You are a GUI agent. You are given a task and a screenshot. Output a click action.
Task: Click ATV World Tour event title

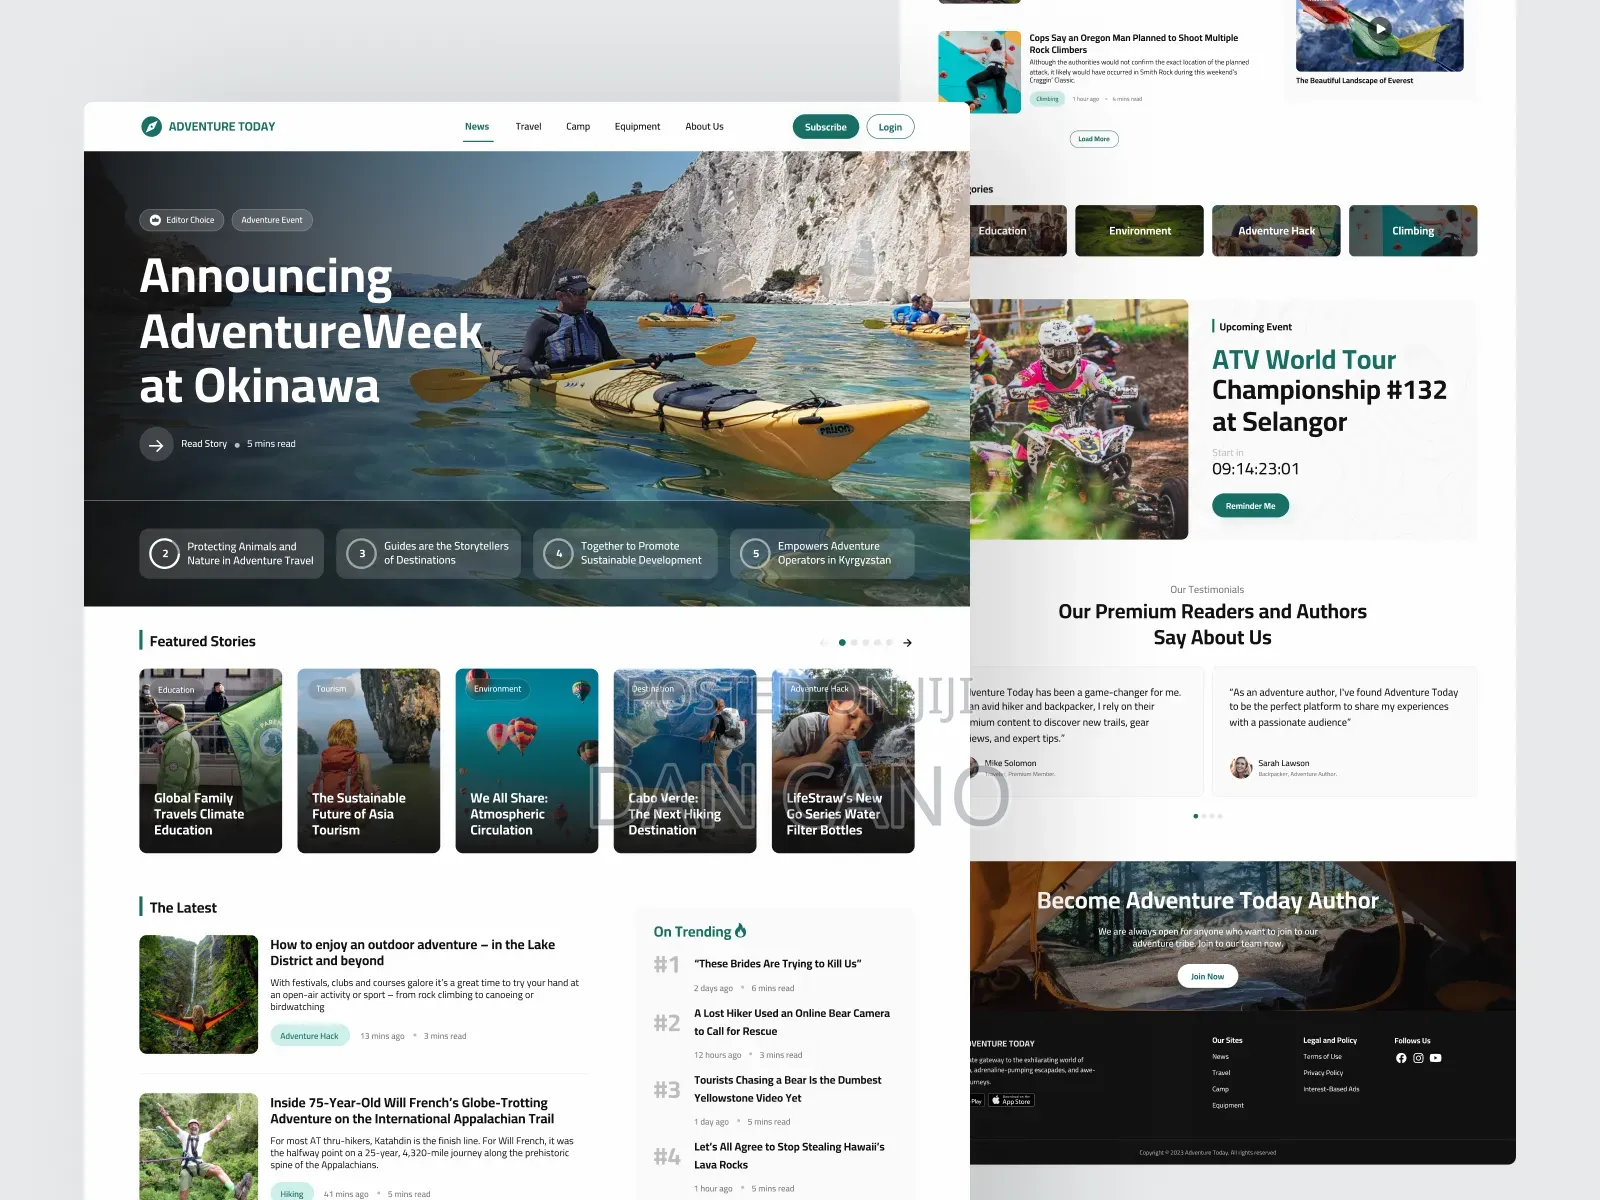tap(1329, 390)
